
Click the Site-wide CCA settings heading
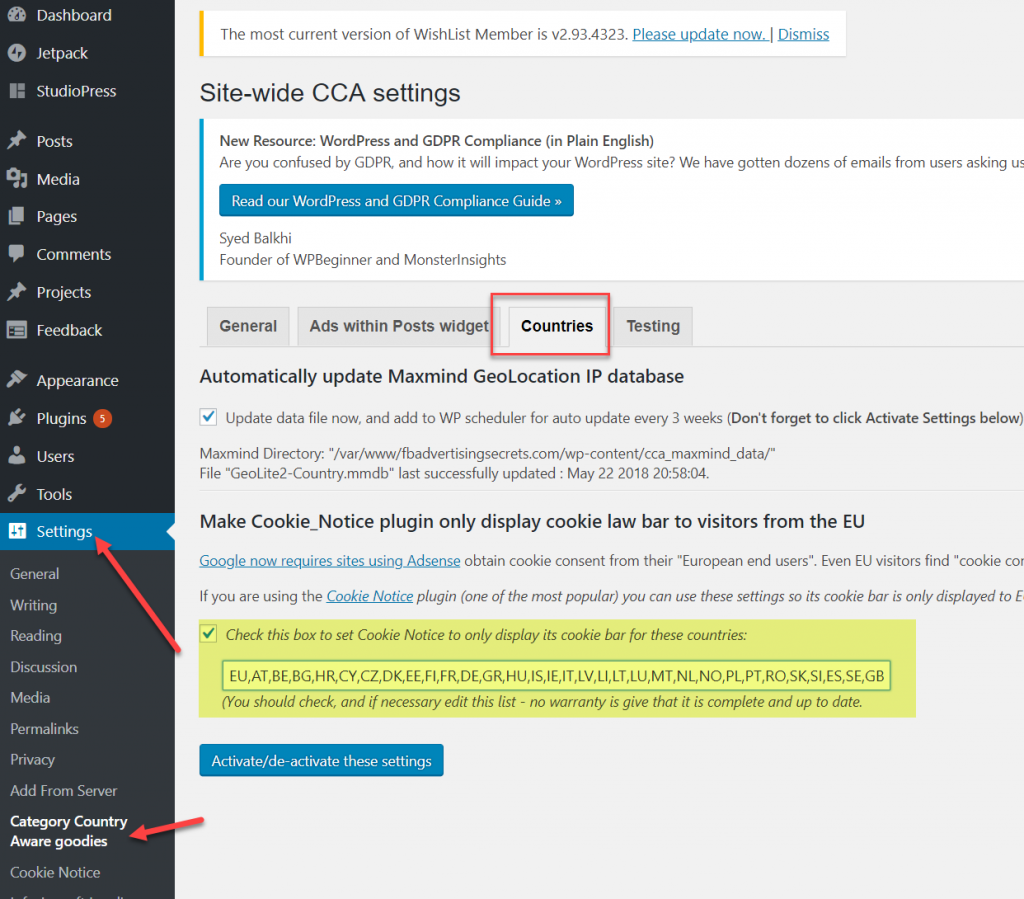(330, 93)
